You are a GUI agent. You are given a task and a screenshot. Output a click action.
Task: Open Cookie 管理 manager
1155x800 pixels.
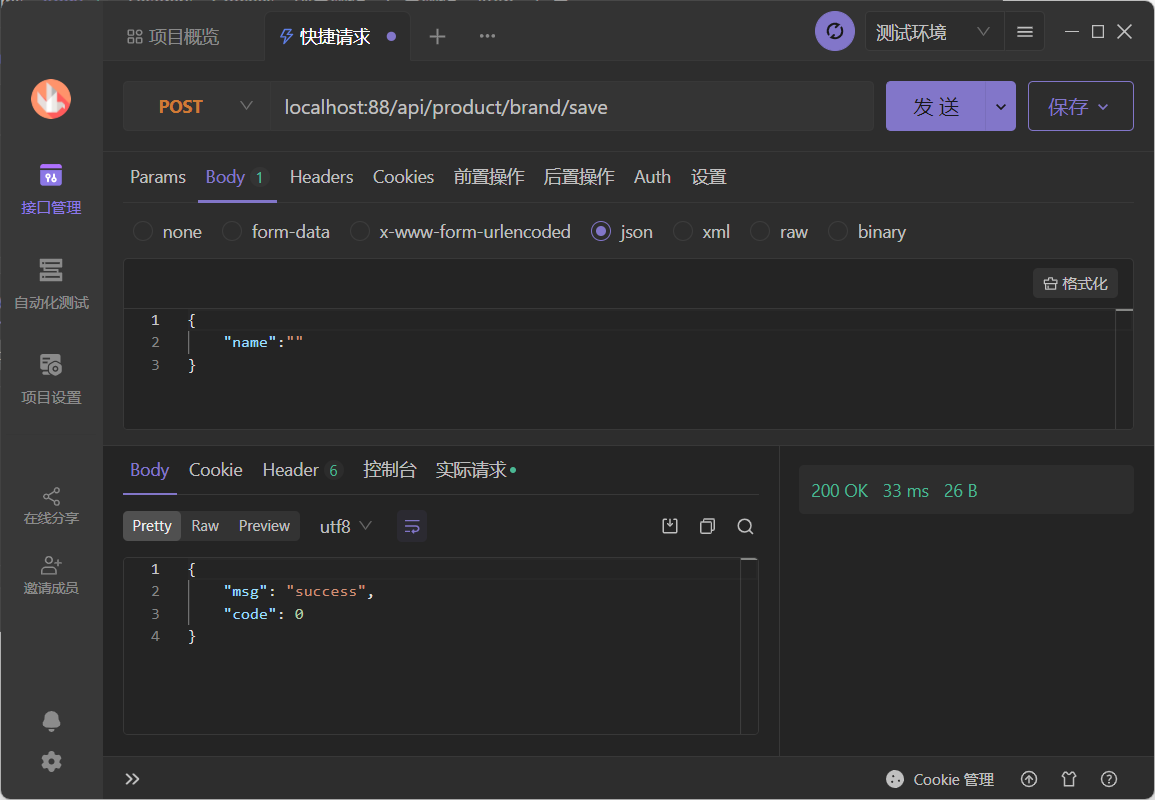tap(940, 779)
